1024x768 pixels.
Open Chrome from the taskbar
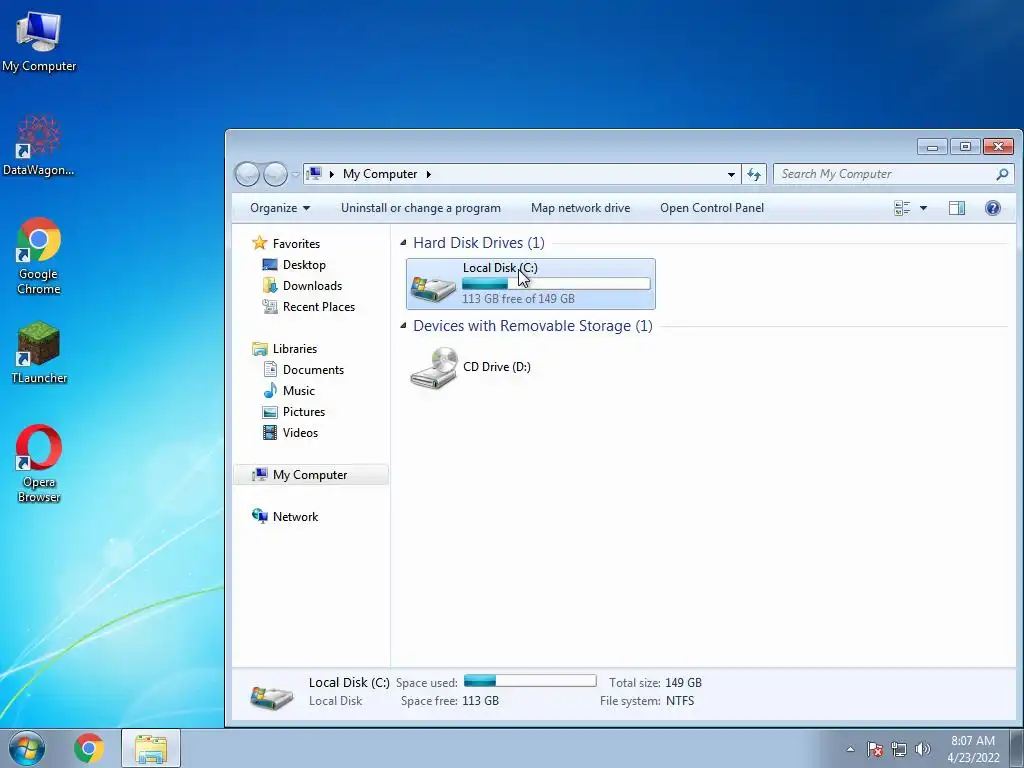[x=89, y=748]
